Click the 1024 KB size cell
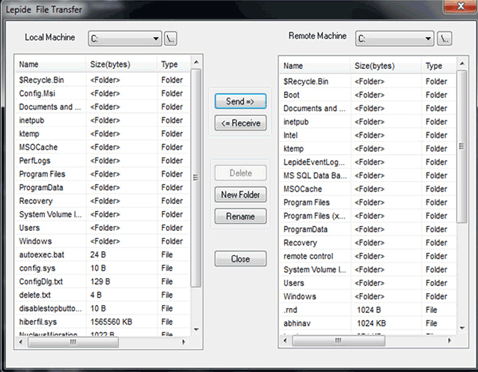478x372 pixels. pos(371,323)
